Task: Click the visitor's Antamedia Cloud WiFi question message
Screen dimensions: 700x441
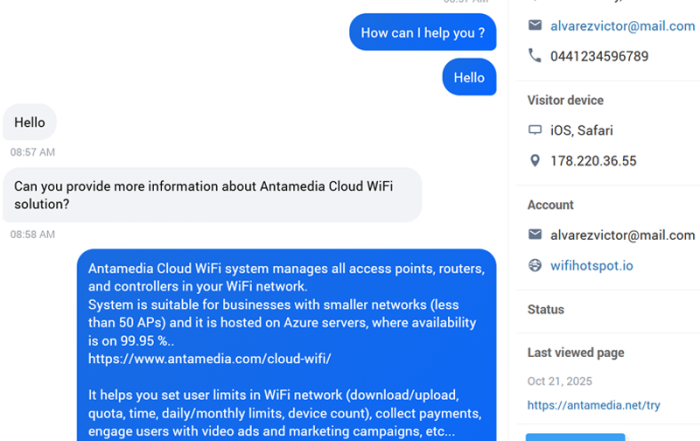Action: 211,194
